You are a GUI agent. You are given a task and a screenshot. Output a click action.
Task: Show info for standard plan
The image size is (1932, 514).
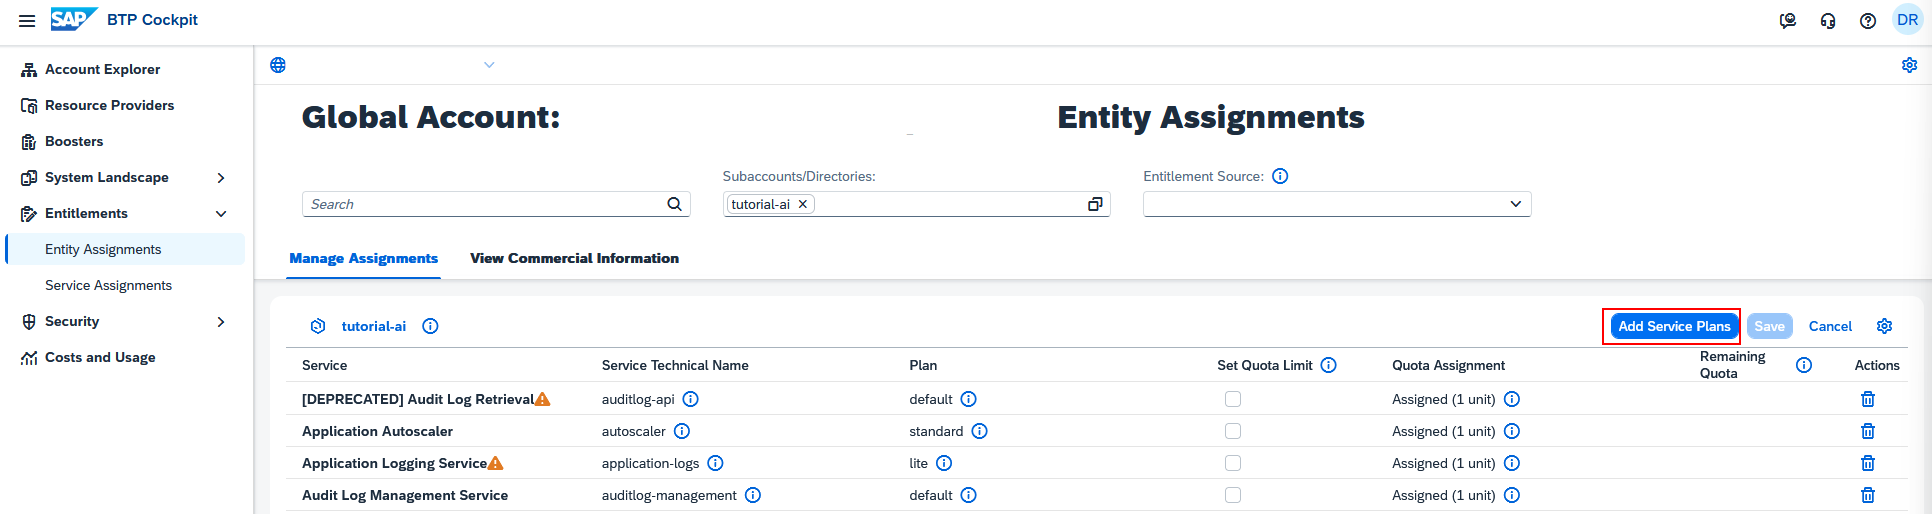click(x=979, y=431)
